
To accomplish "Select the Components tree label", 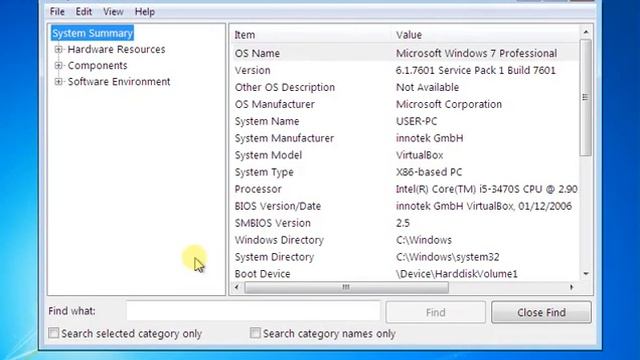I will click(98, 65).
